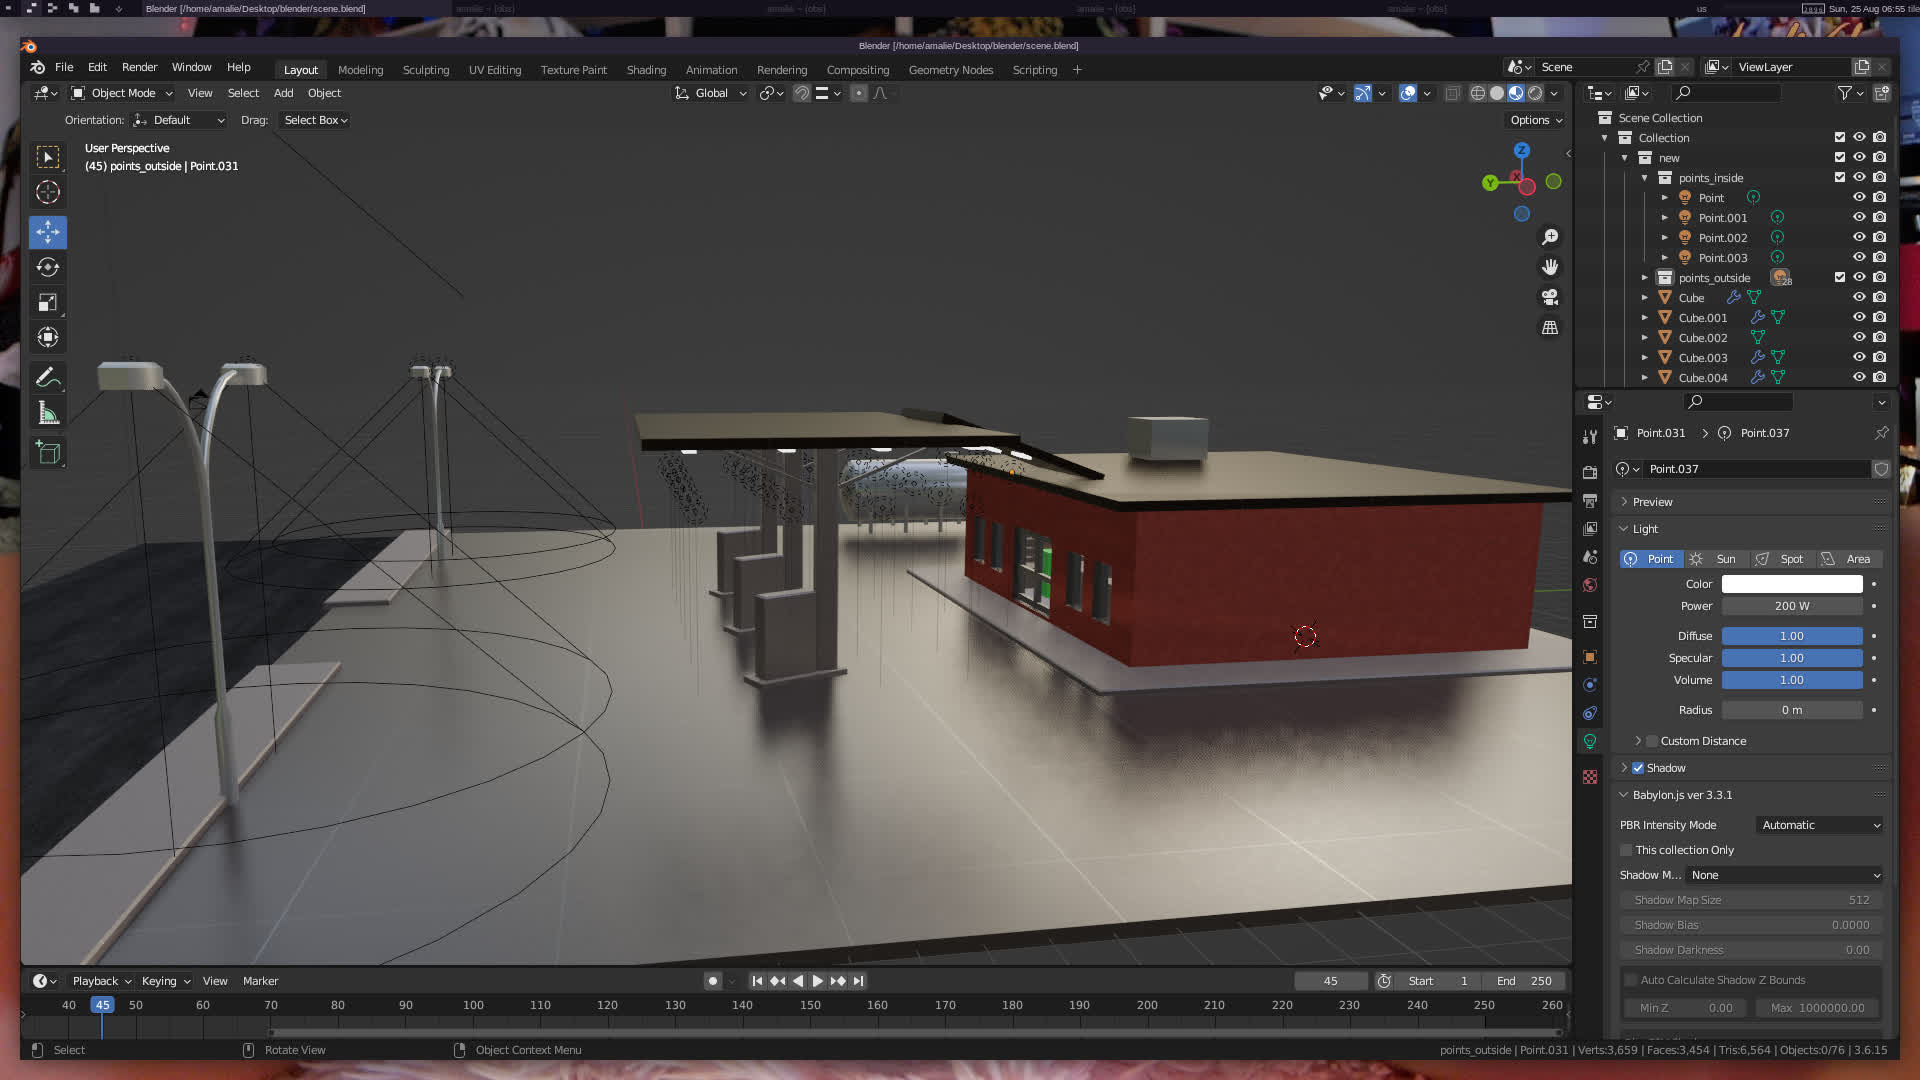Select the Move tool in toolbar
The image size is (1920, 1080).
[x=48, y=232]
